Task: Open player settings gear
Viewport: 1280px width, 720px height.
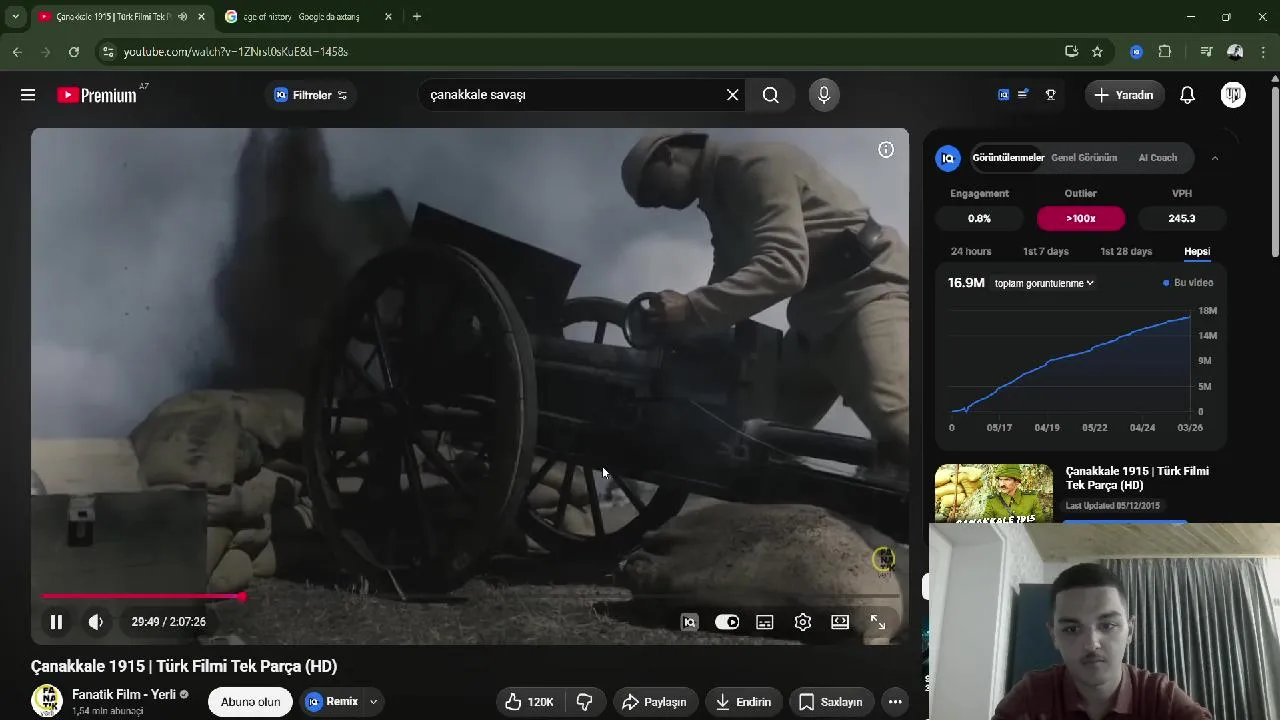Action: [x=803, y=622]
